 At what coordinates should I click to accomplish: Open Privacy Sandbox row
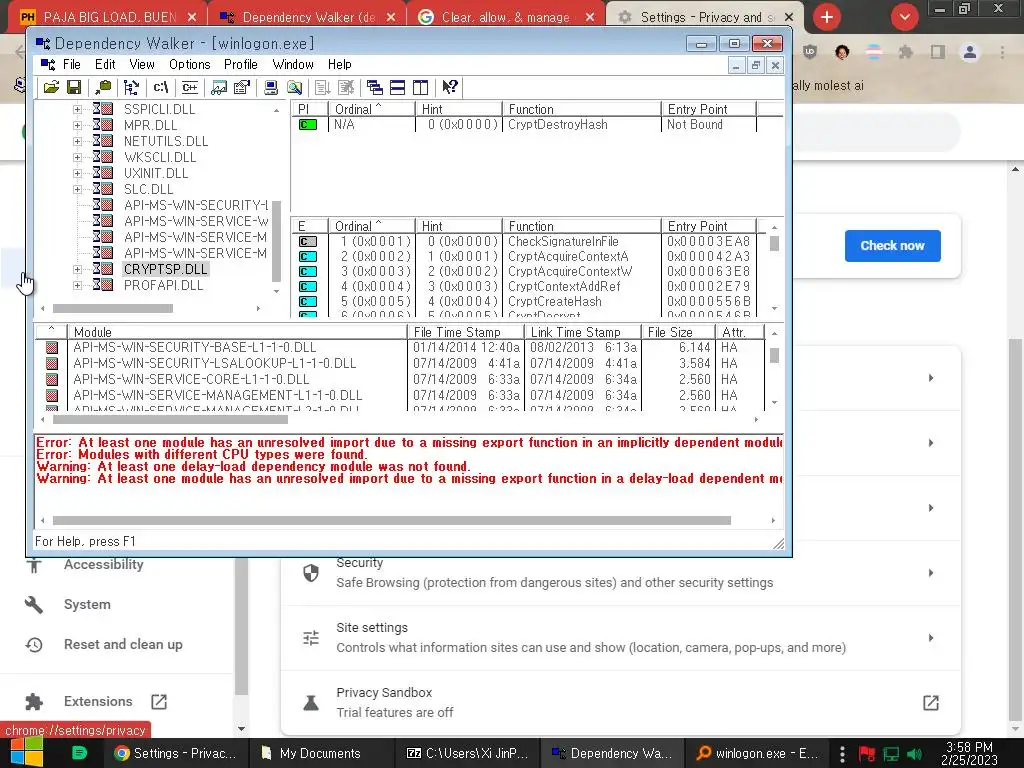(x=620, y=703)
